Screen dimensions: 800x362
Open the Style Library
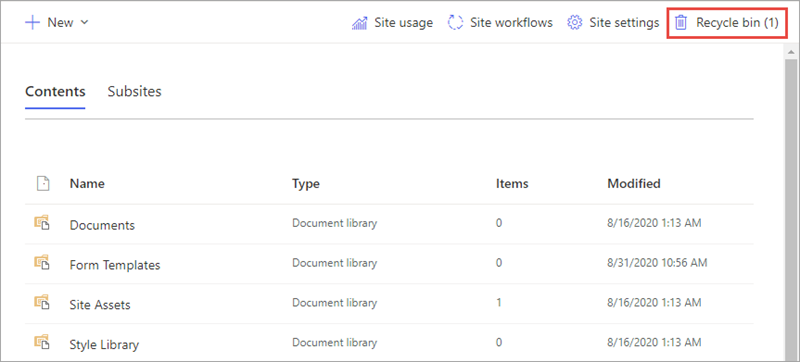pos(104,345)
